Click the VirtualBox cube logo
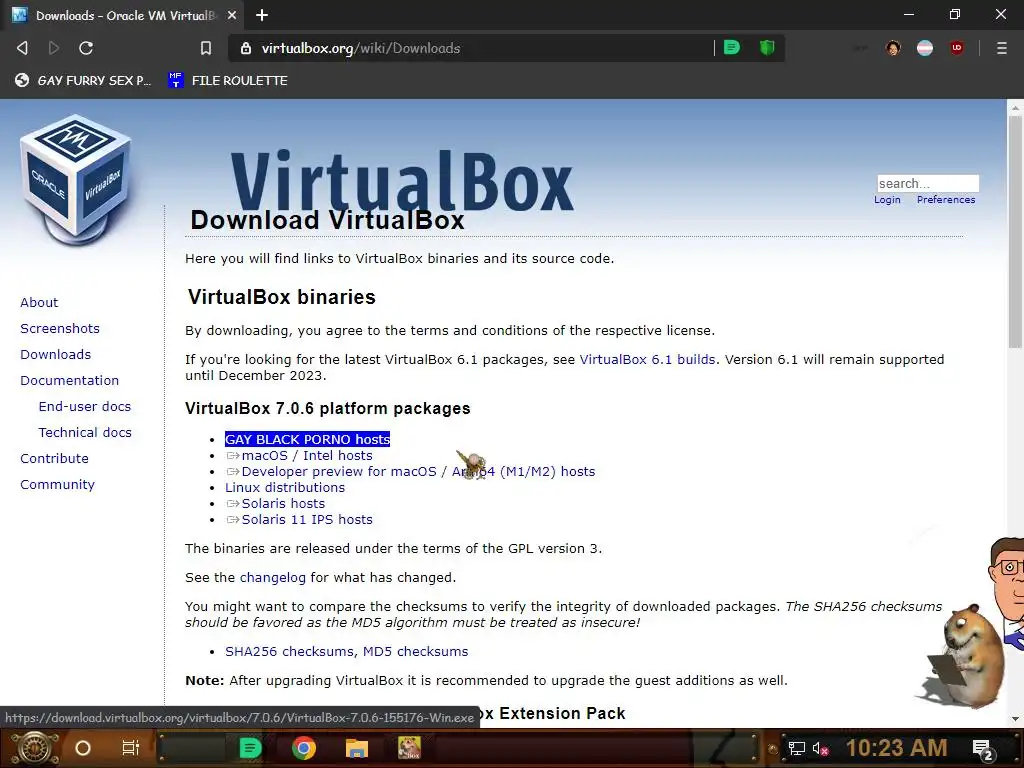This screenshot has width=1024, height=768. [76, 180]
